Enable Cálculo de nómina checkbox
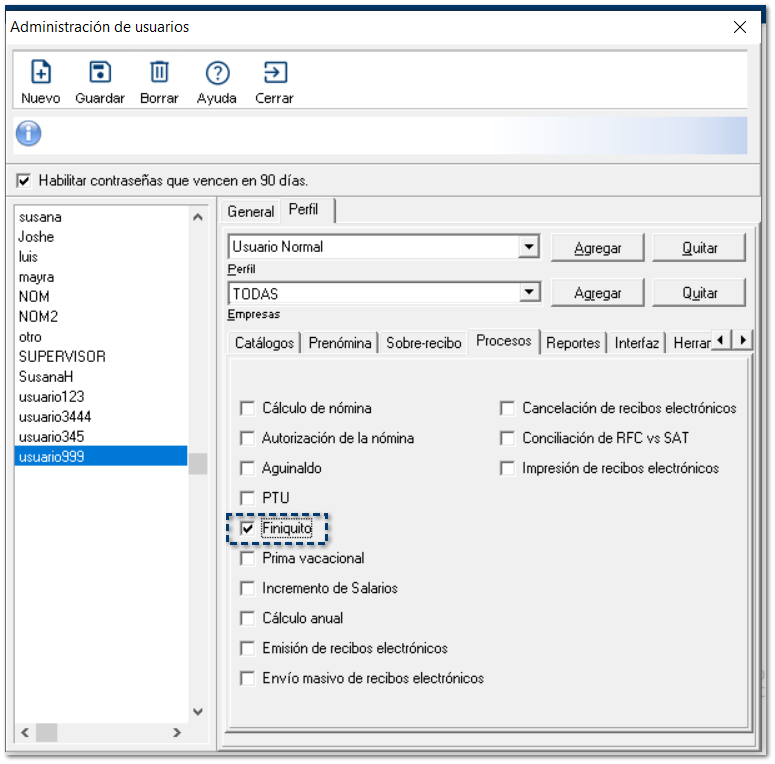The width and height of the screenshot is (775, 764). pyautogui.click(x=247, y=408)
